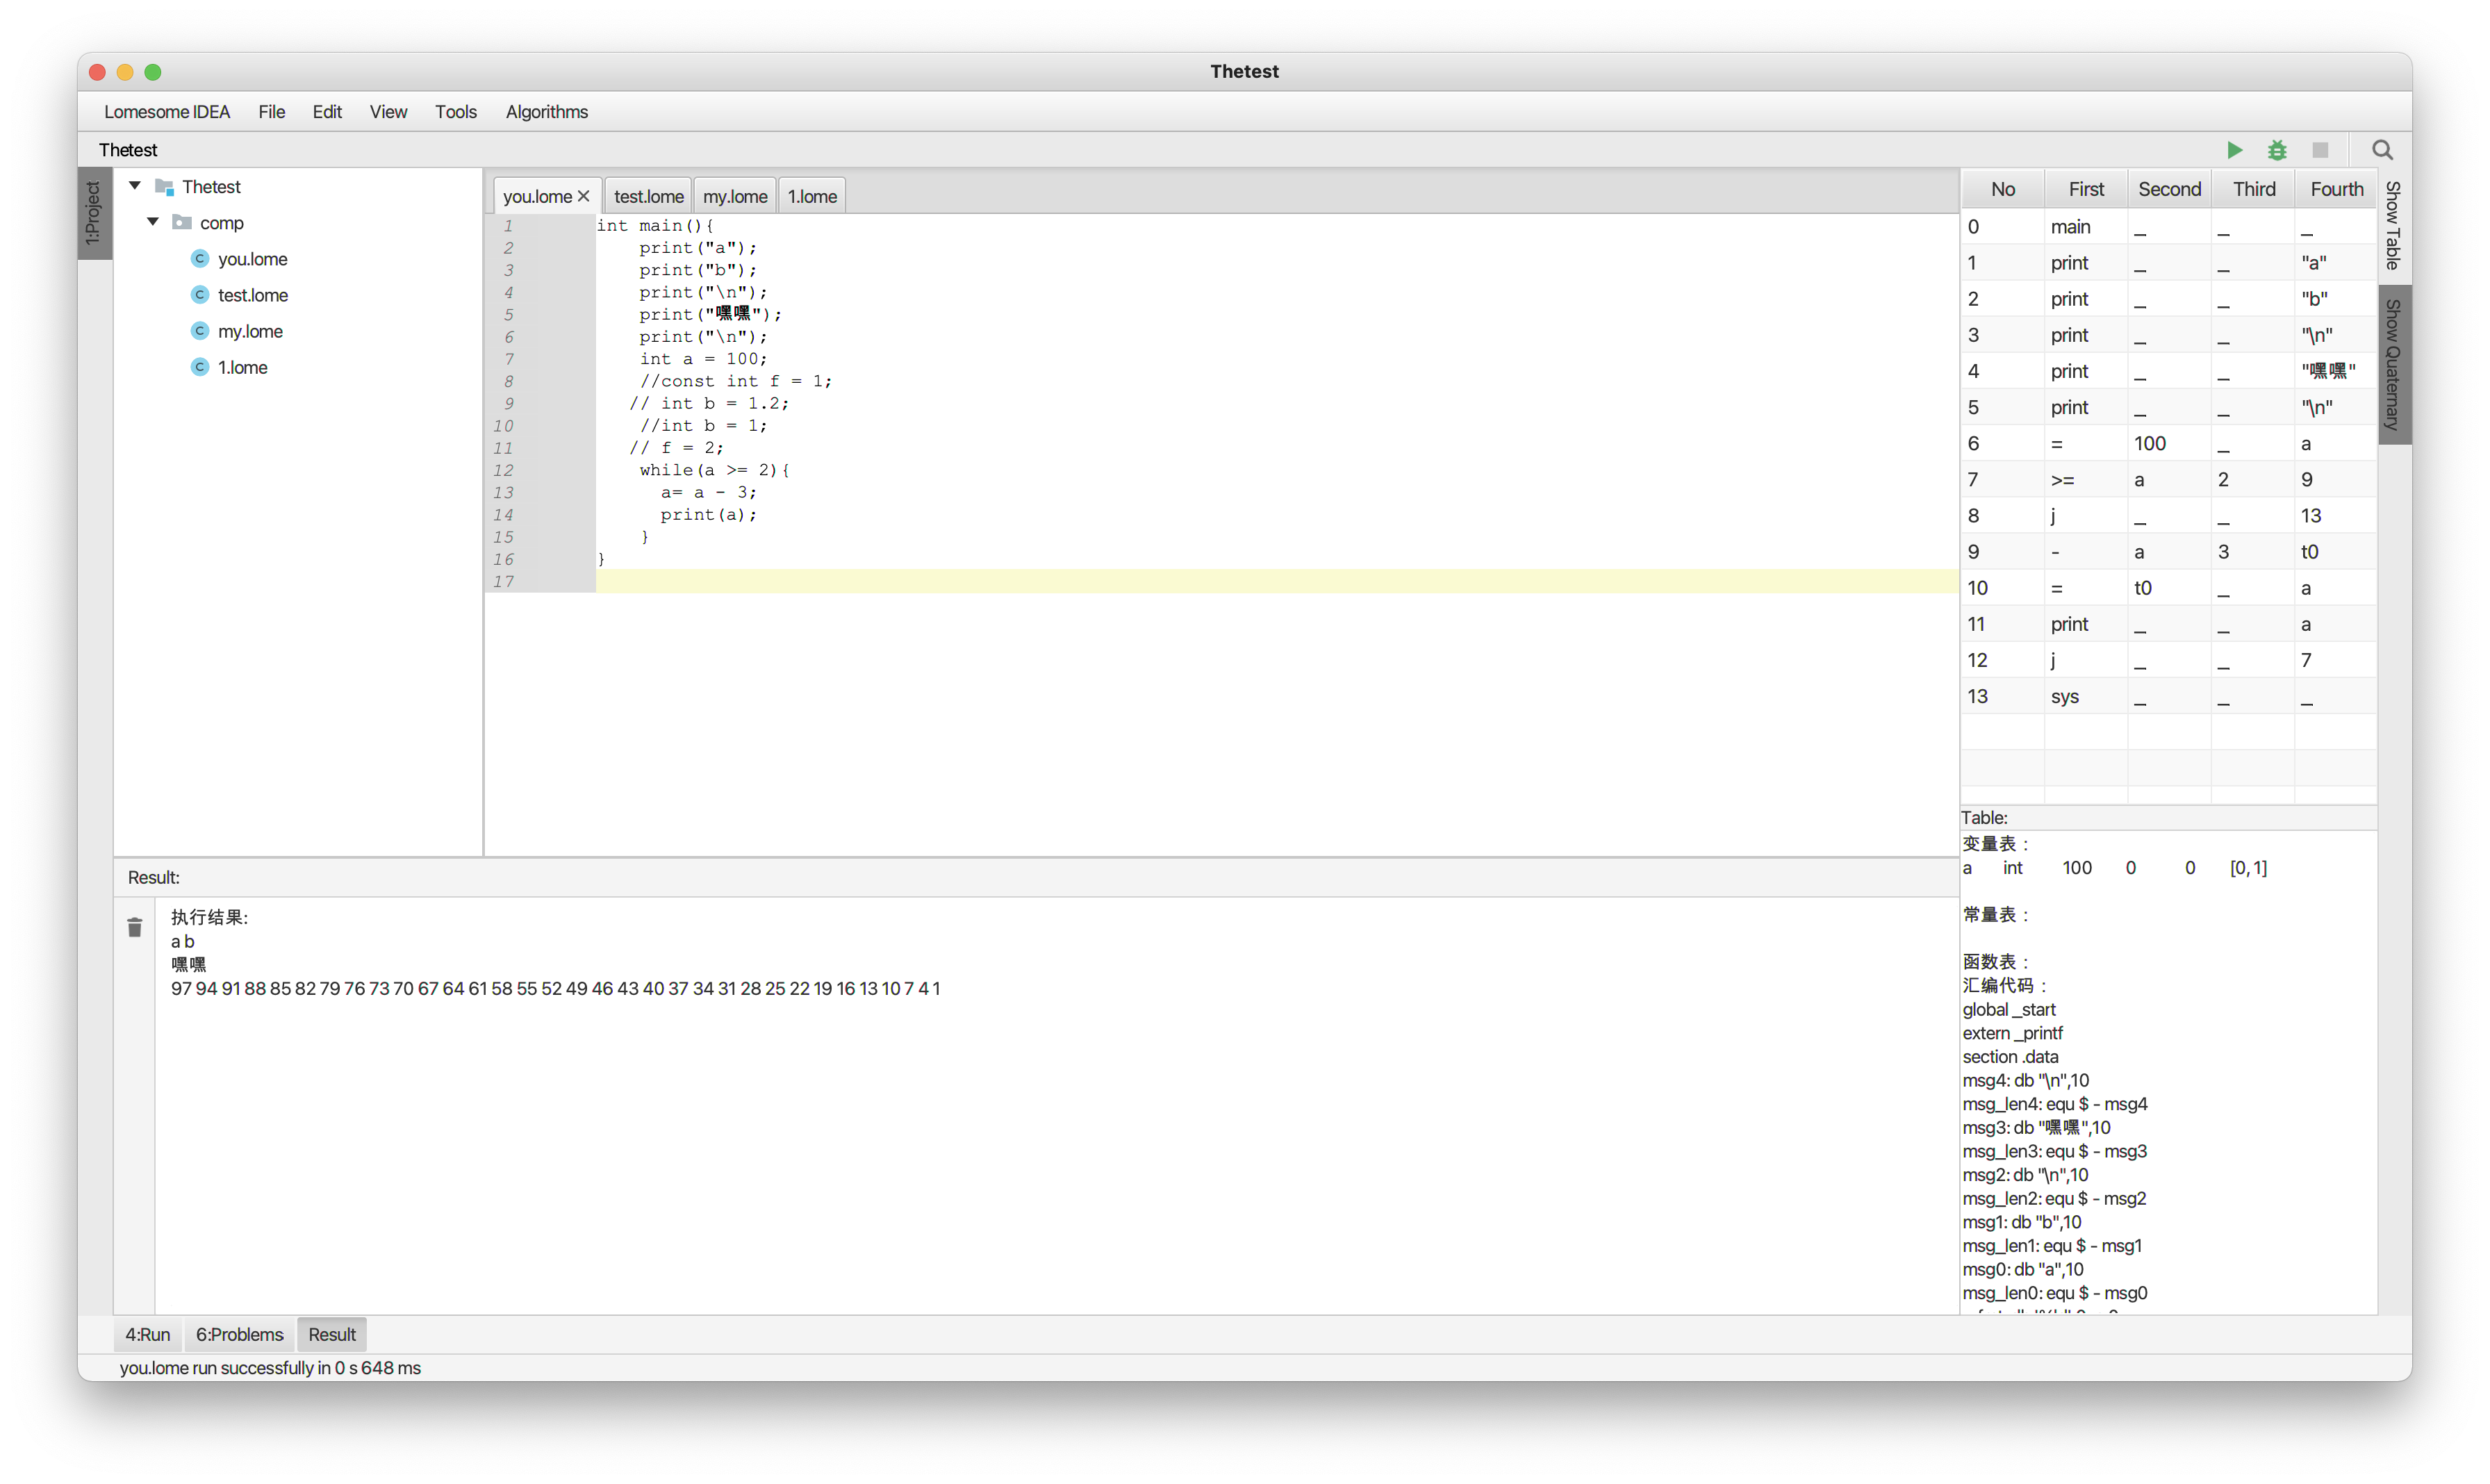
Task: Click the test.lome file icon in tree
Action: 200,295
